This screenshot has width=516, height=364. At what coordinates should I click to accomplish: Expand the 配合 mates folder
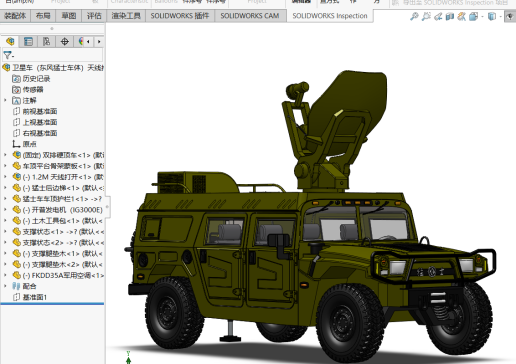(5, 286)
